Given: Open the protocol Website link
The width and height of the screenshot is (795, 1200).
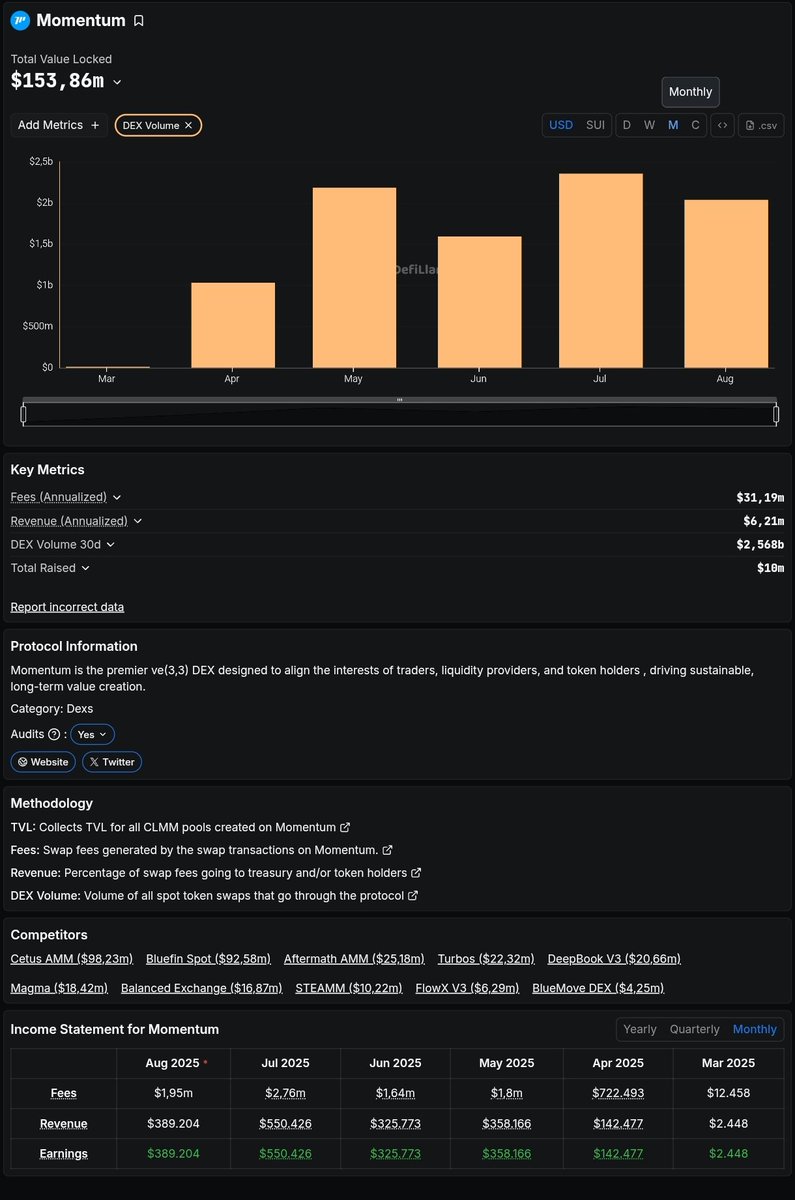Looking at the screenshot, I should [43, 762].
